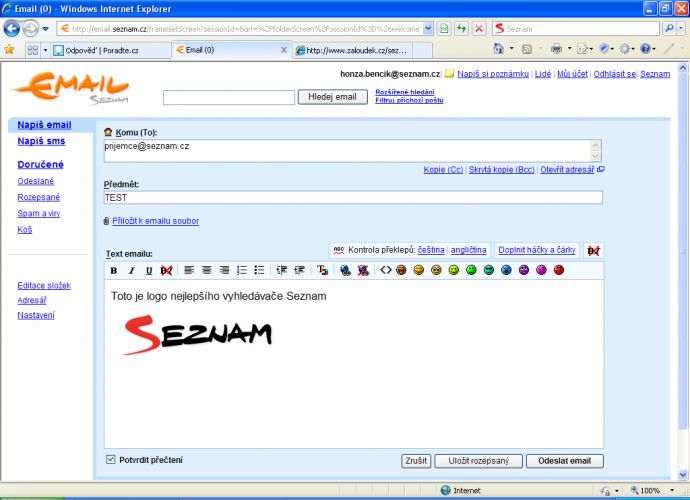The height and width of the screenshot is (500, 690).
Task: Click the browser Home icon
Action: coord(499,48)
